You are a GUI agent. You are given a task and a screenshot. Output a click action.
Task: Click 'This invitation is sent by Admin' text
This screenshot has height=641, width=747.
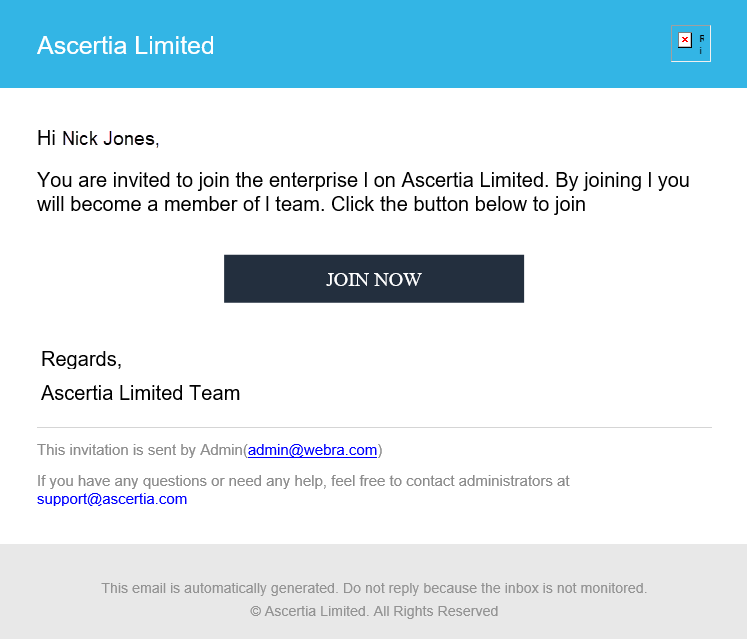(x=140, y=450)
